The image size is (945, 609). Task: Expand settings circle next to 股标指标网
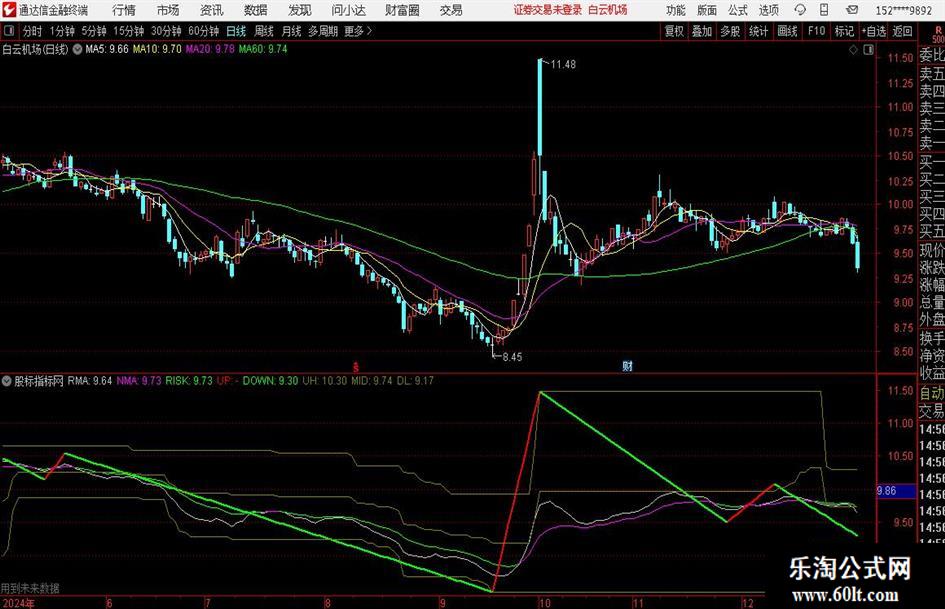click(x=7, y=381)
